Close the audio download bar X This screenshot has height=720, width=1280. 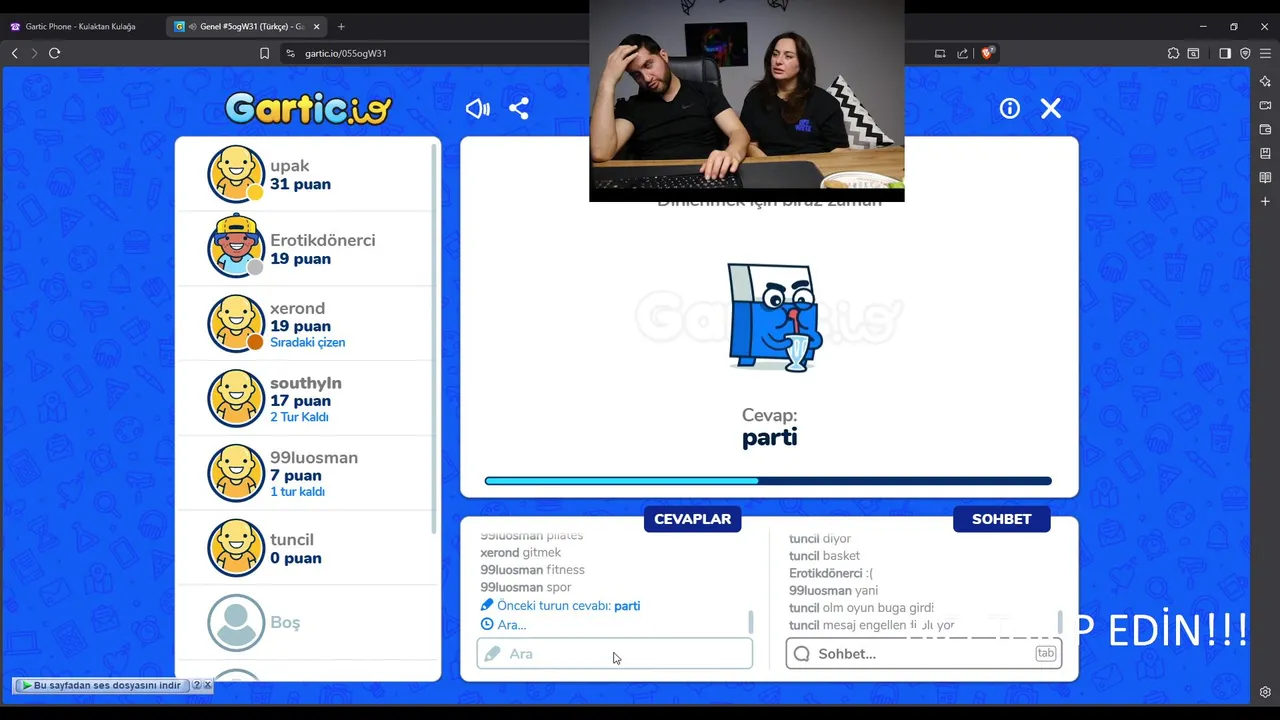pyautogui.click(x=208, y=685)
